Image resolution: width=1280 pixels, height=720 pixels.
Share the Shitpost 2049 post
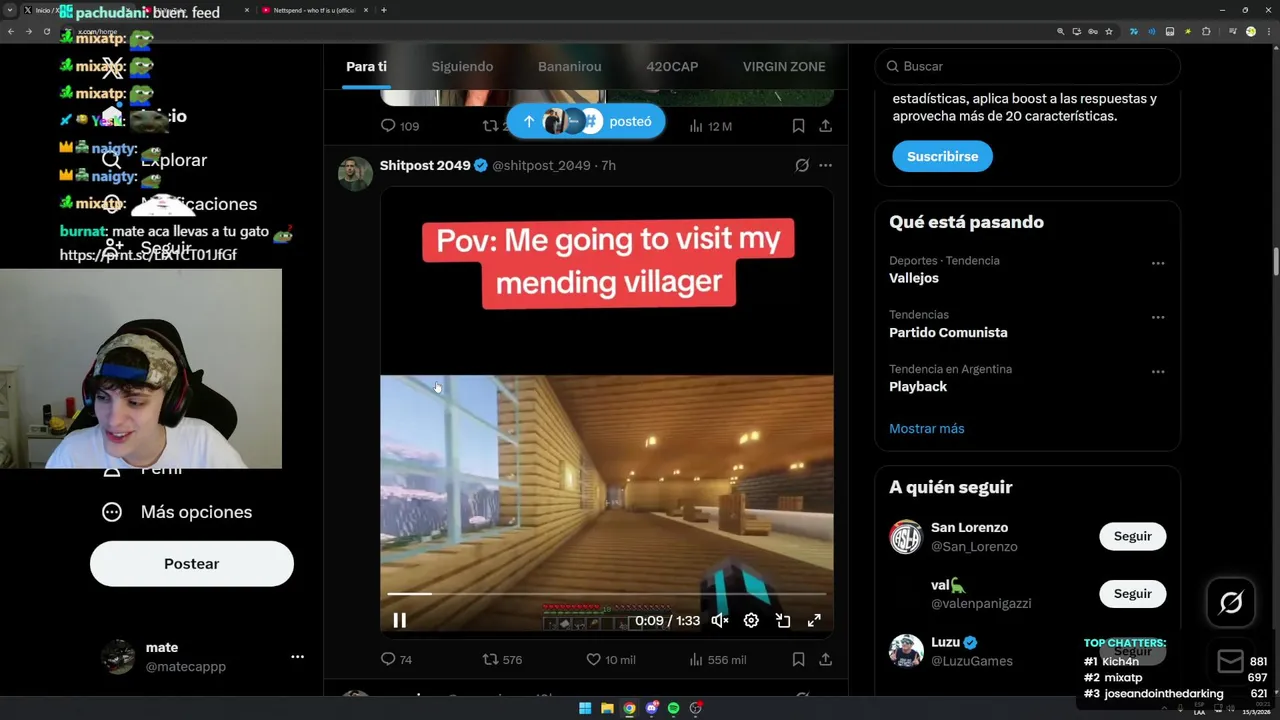click(x=825, y=659)
